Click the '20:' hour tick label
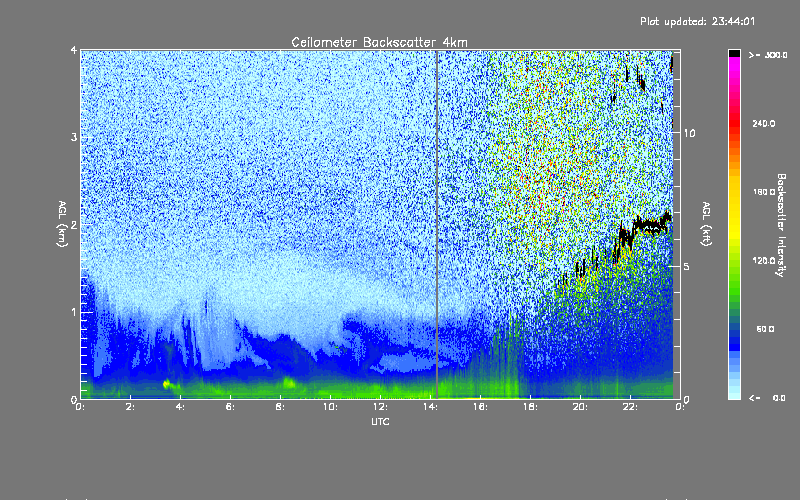Screen dimensions: 800x500 (x=581, y=407)
